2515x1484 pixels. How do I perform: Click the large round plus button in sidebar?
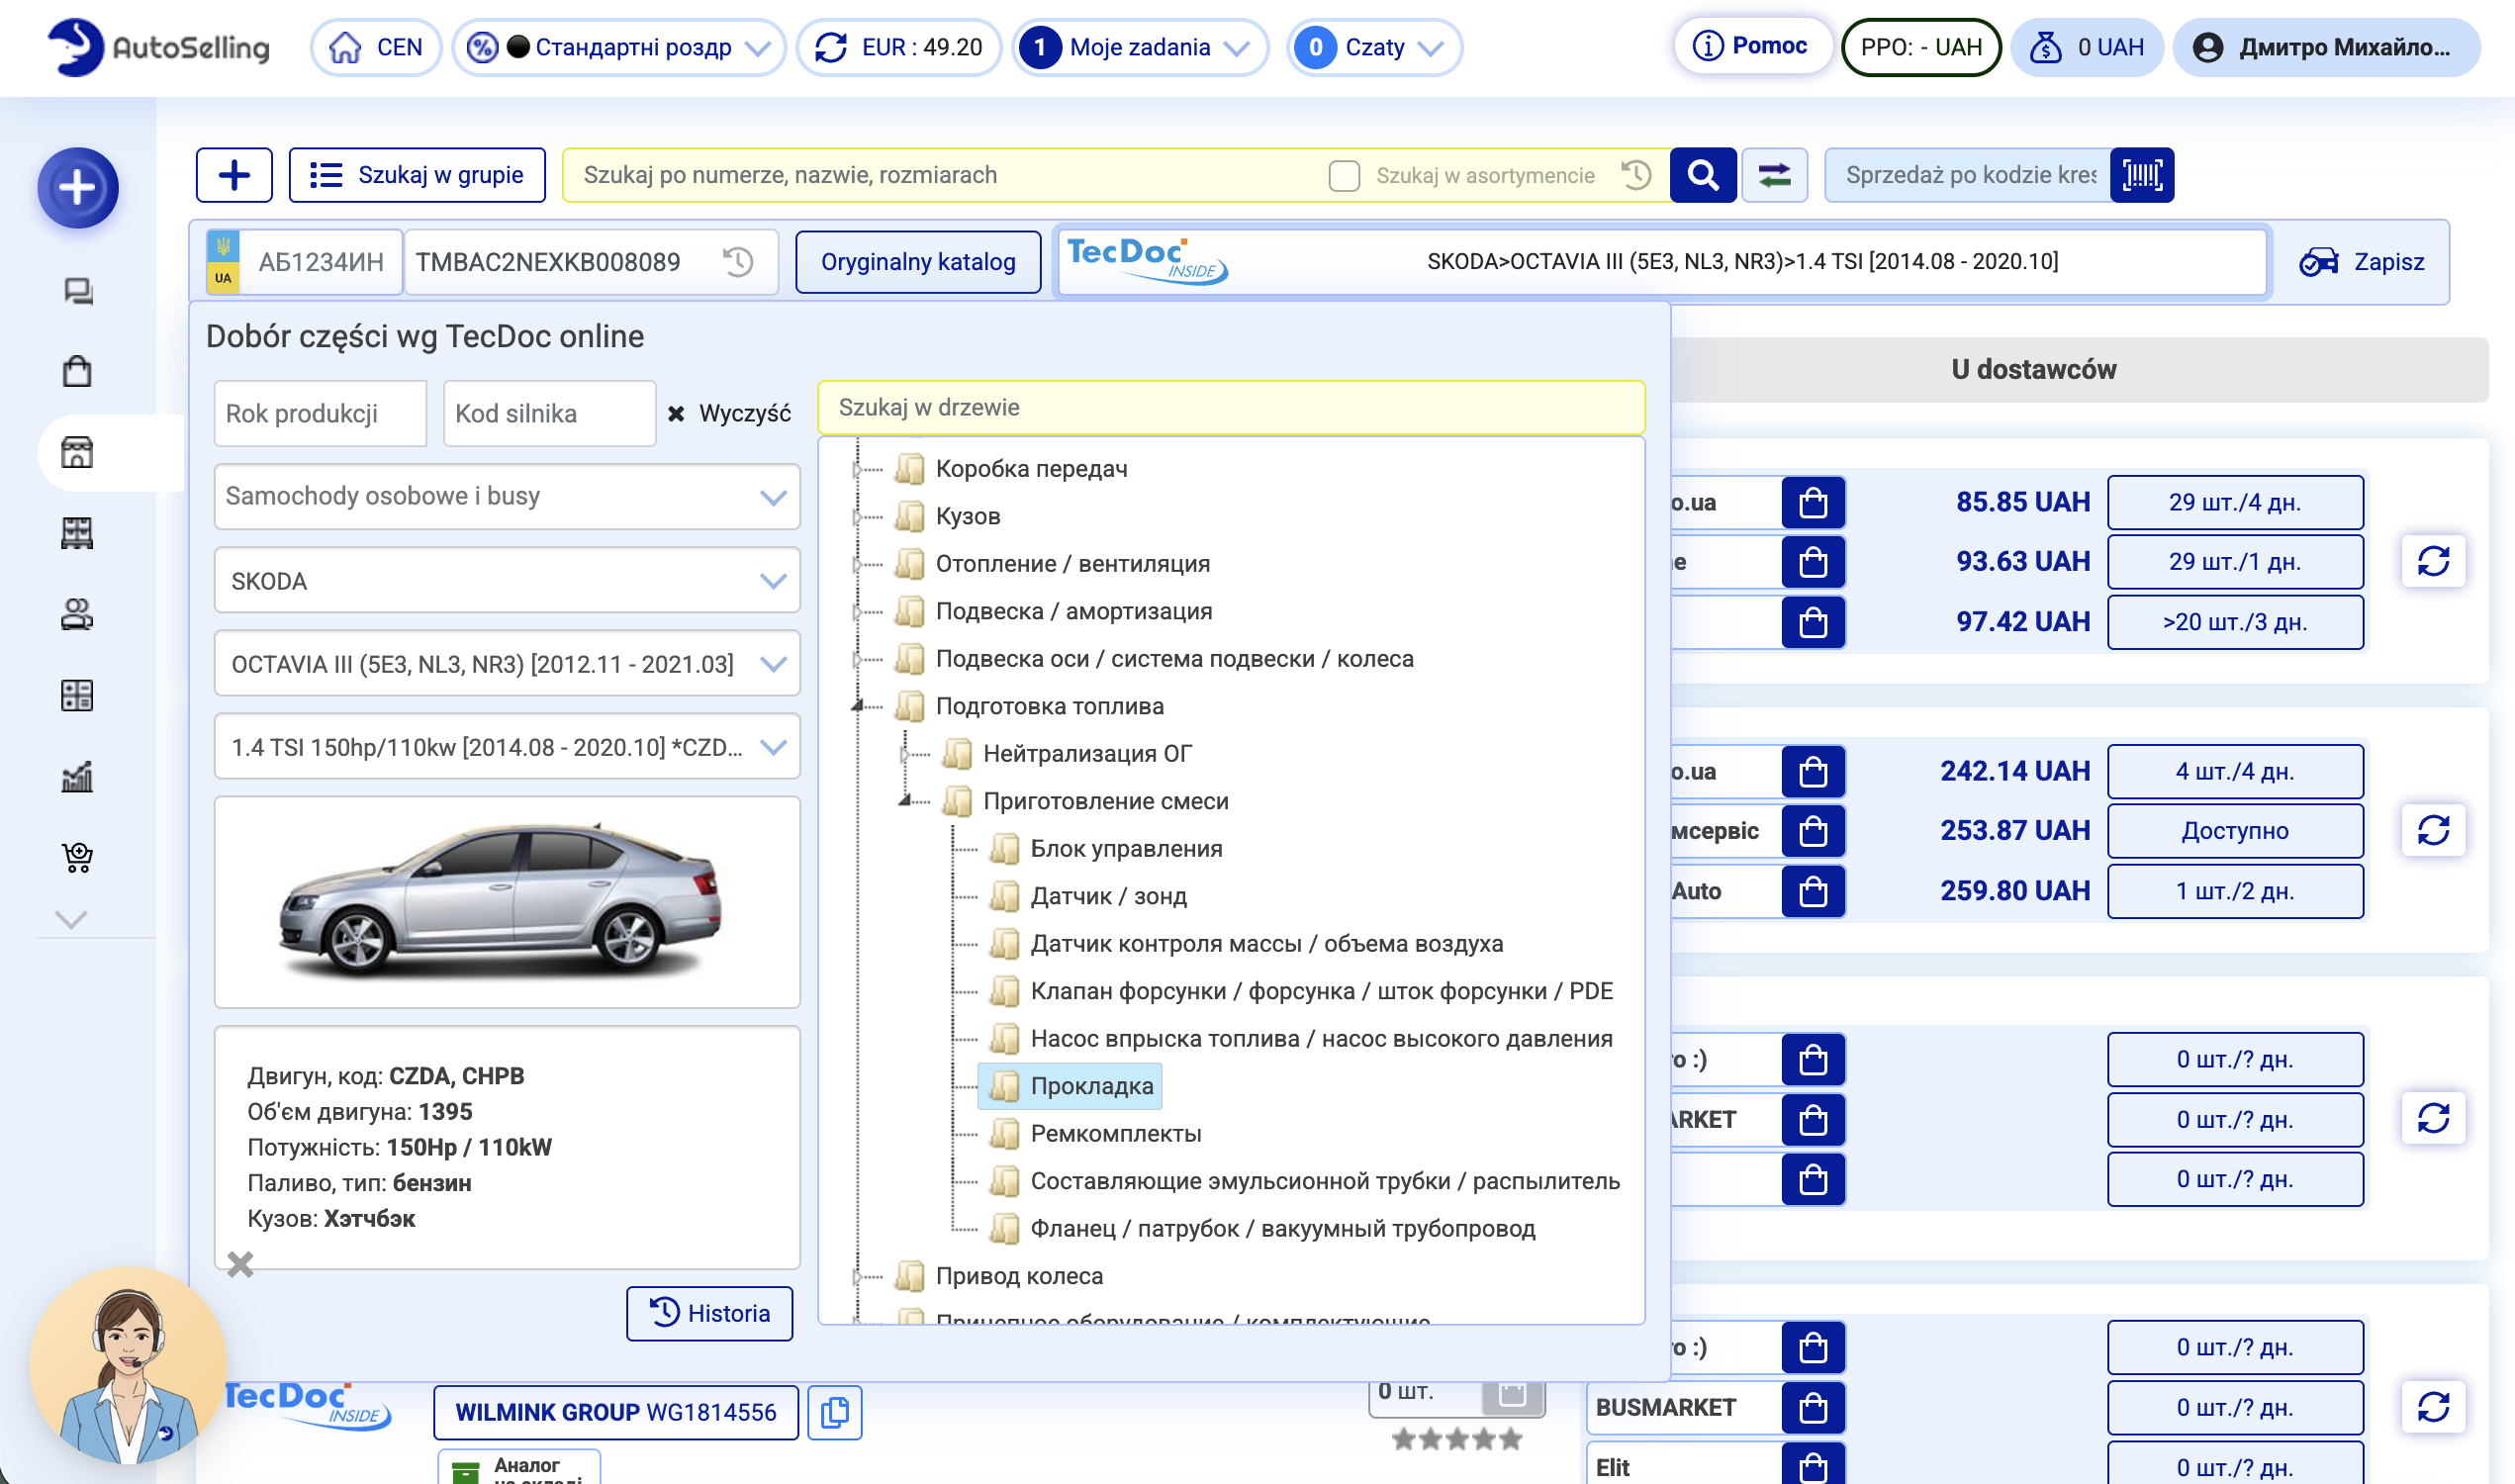(x=78, y=187)
